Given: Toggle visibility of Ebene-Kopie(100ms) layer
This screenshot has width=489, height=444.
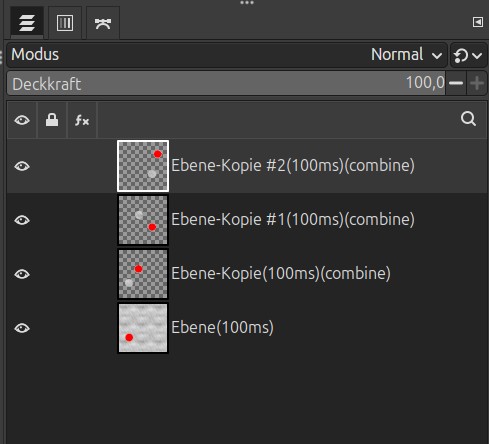Looking at the screenshot, I should pyautogui.click(x=22, y=274).
